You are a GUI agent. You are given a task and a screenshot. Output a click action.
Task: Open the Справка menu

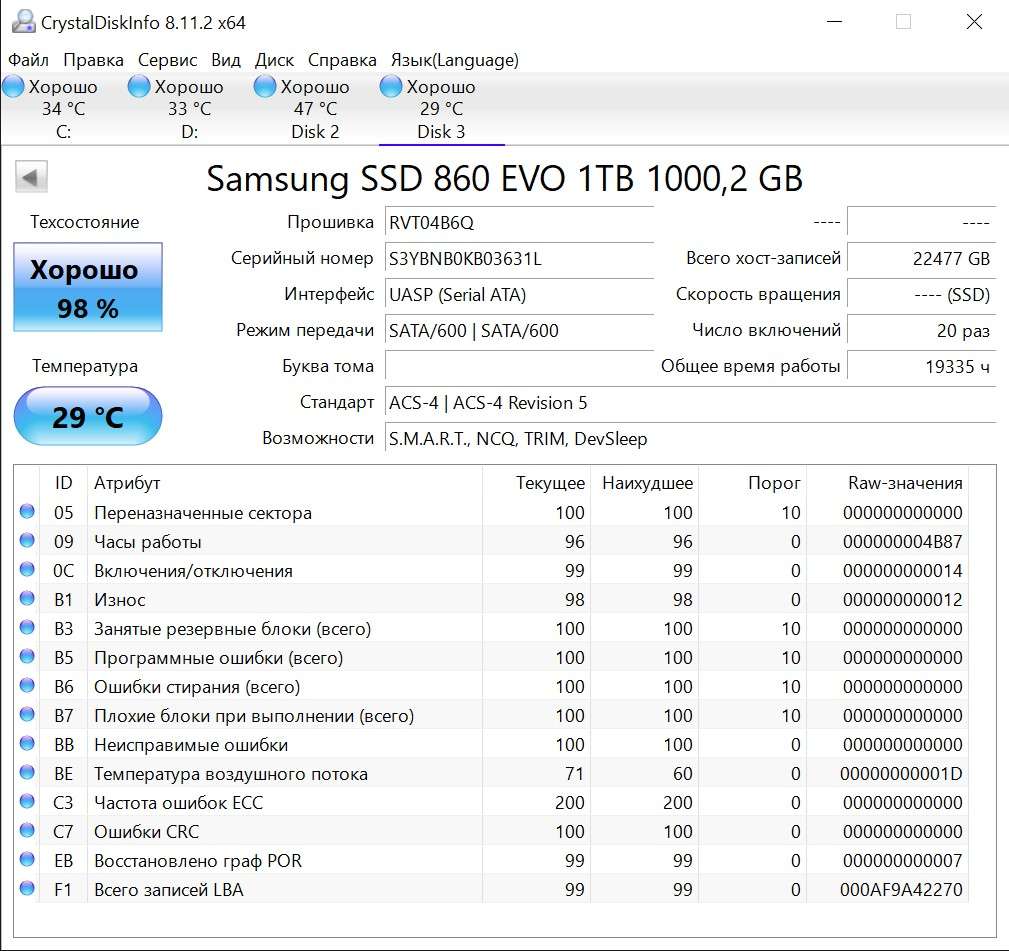pyautogui.click(x=342, y=60)
